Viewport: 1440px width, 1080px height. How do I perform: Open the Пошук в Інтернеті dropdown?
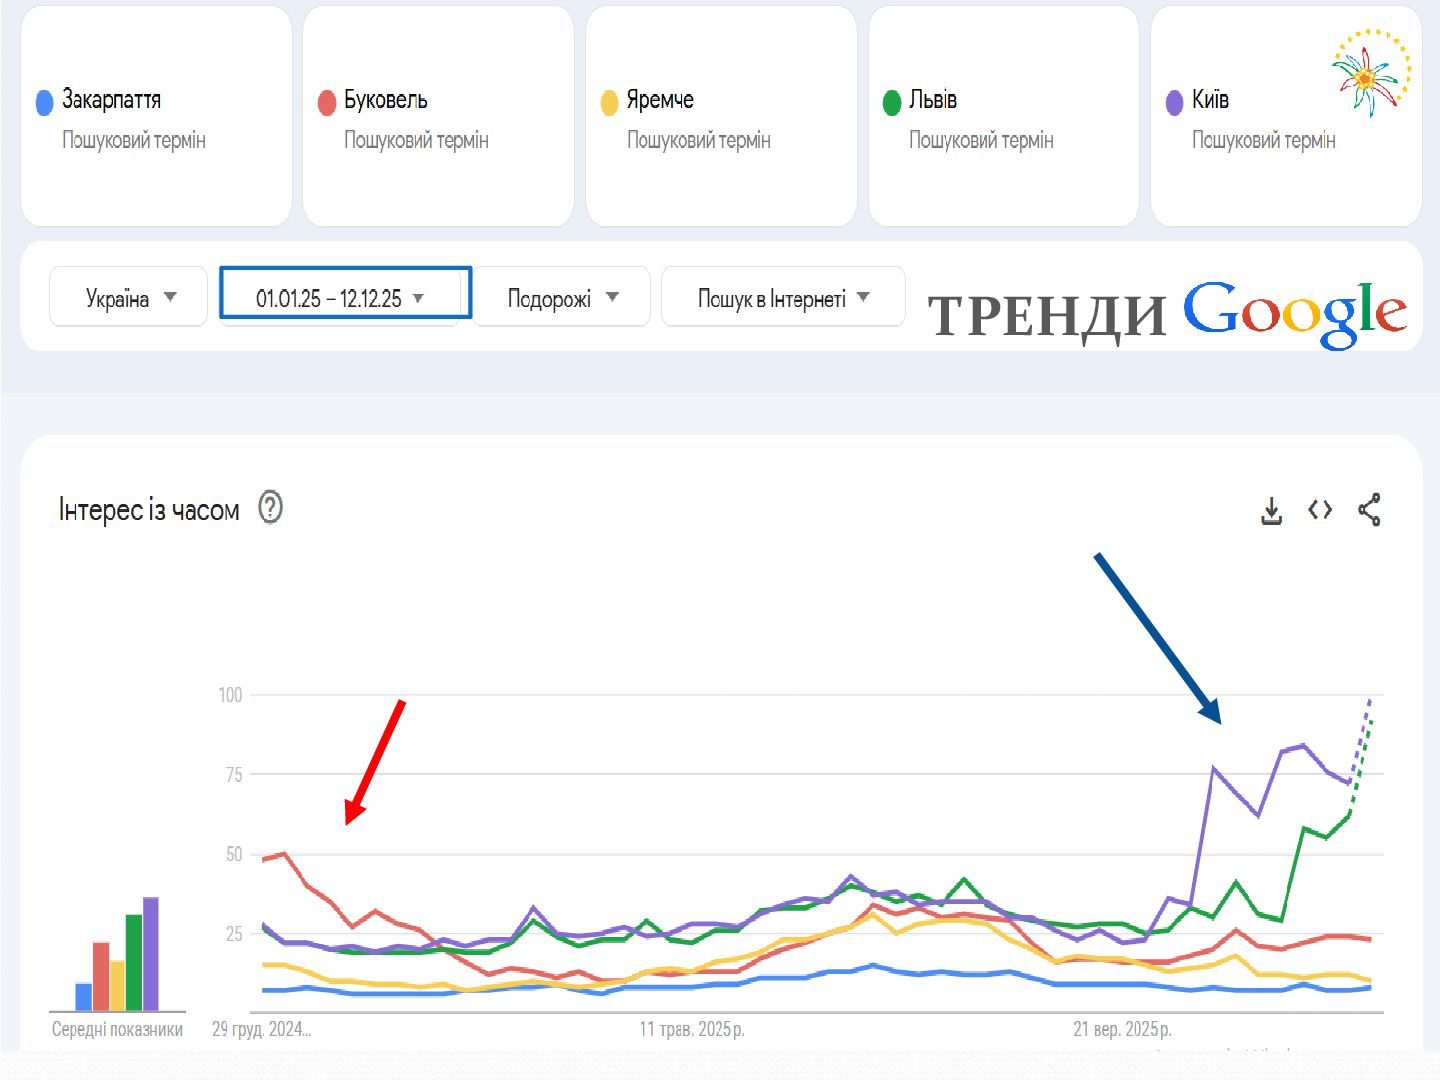(x=783, y=298)
